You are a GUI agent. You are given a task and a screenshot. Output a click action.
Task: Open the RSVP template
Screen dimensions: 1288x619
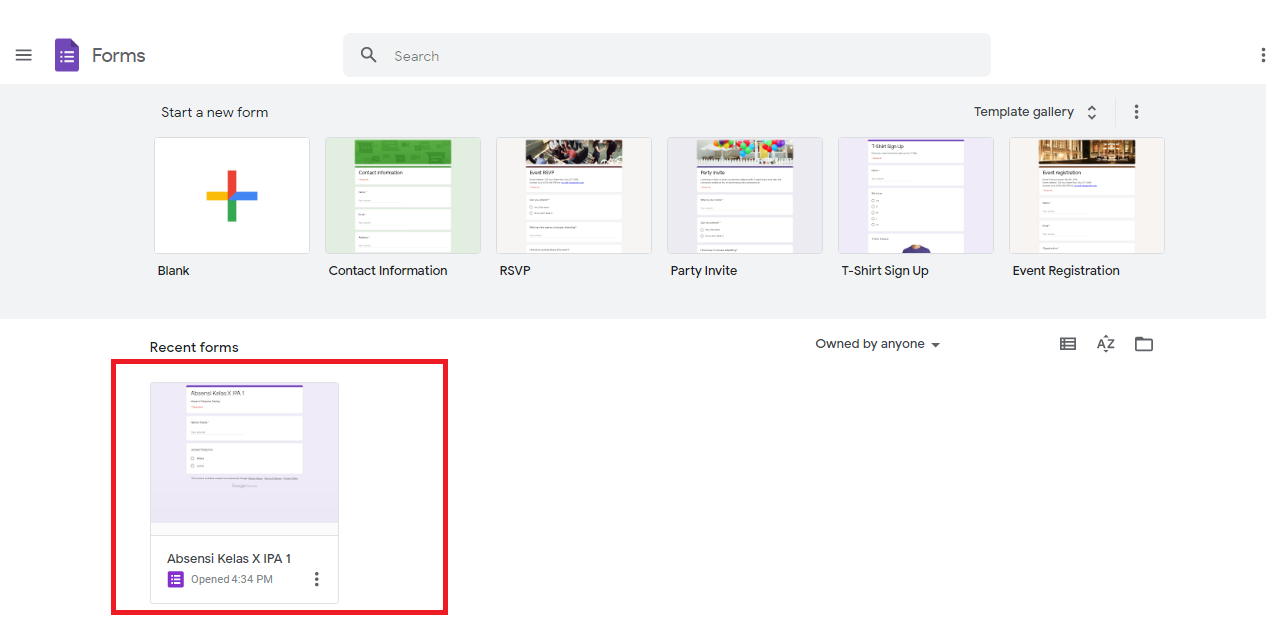573,195
